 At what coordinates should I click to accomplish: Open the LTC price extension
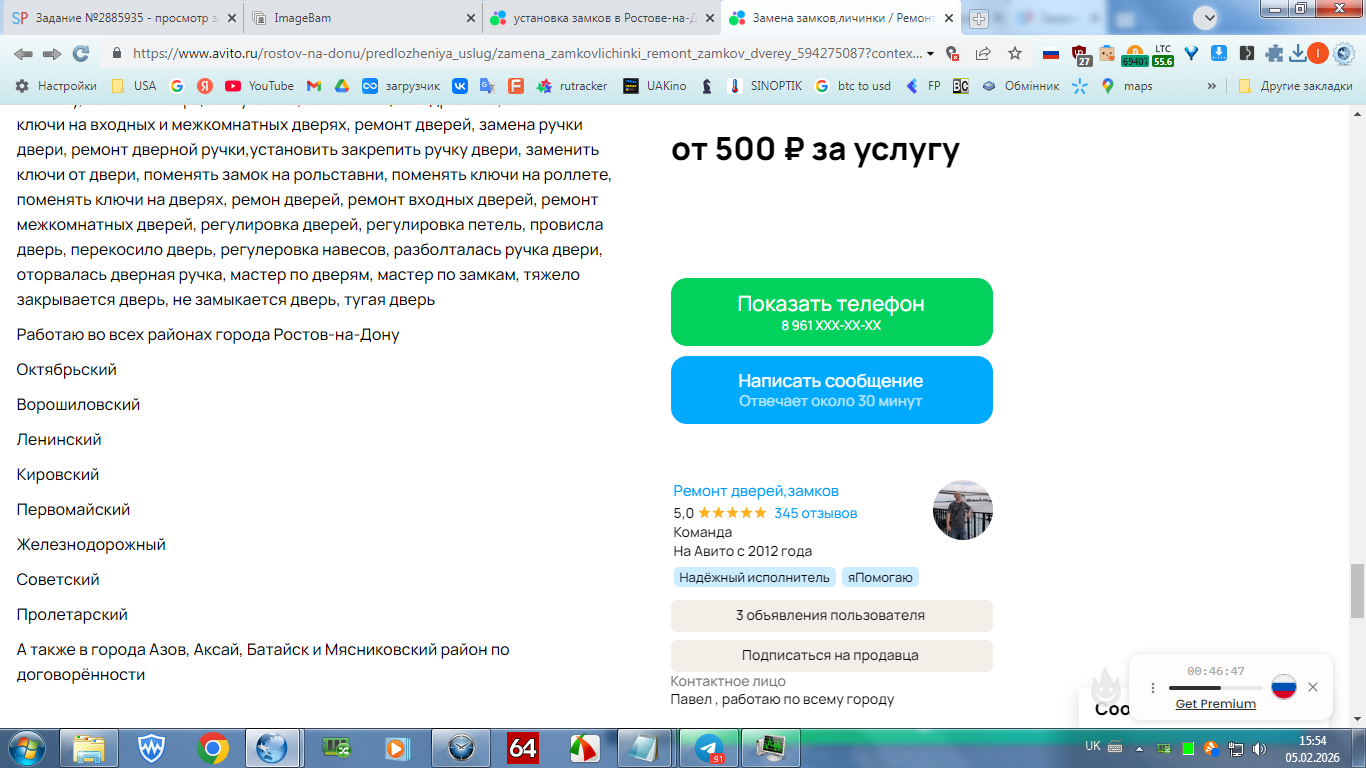click(x=1162, y=54)
